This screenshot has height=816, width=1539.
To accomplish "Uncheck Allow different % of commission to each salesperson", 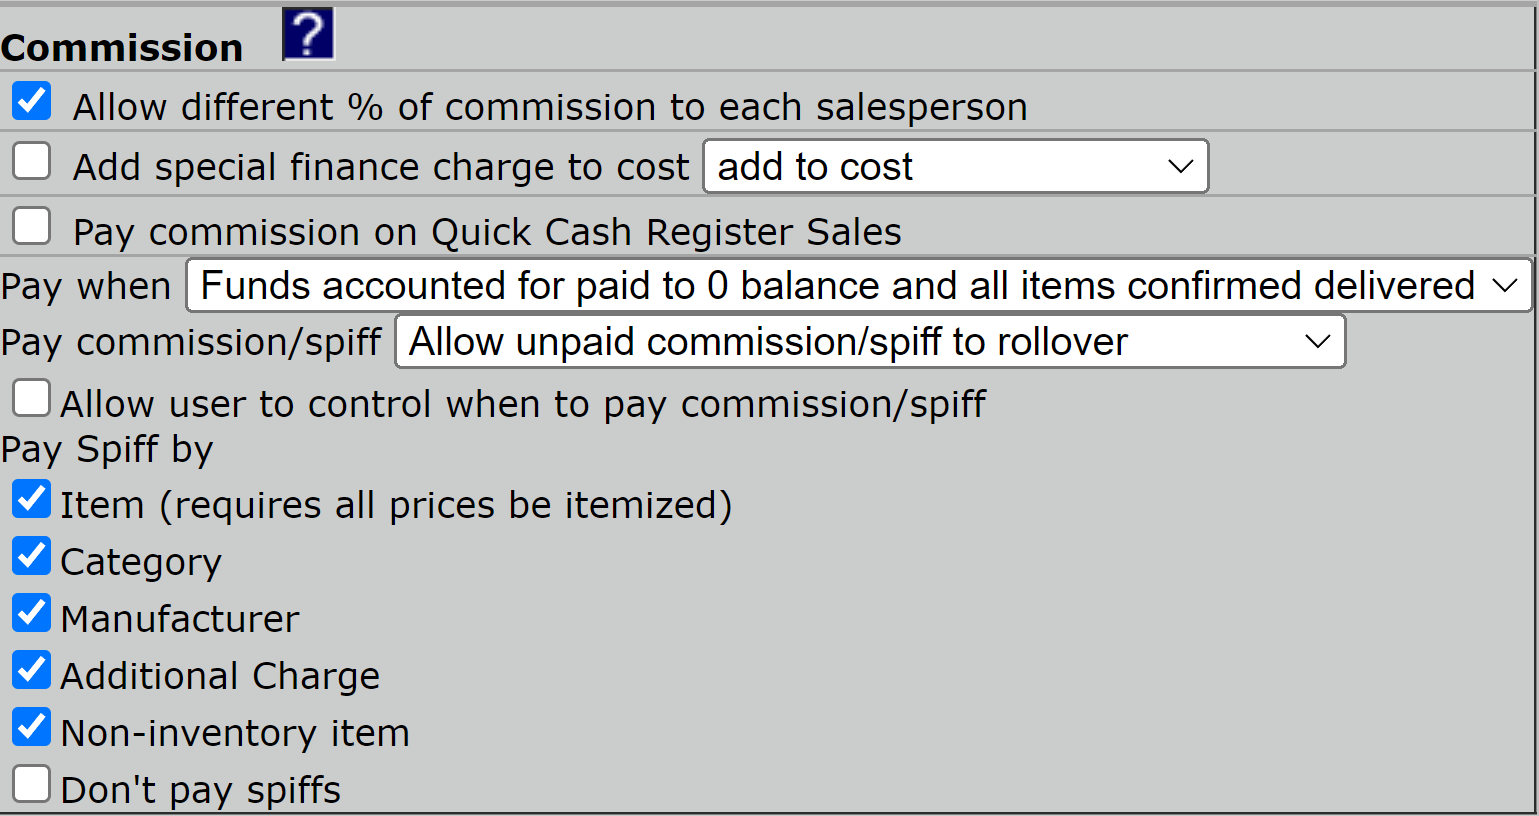I will pyautogui.click(x=32, y=101).
